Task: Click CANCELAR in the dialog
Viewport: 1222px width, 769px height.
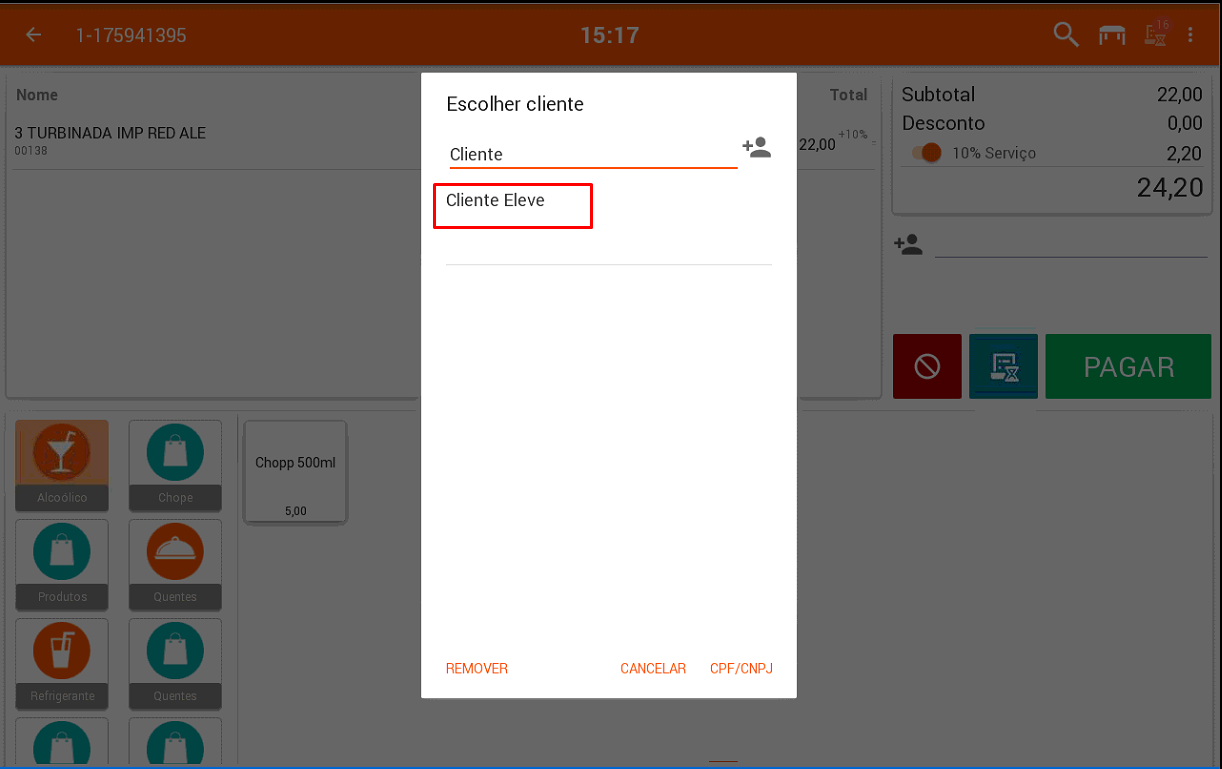Action: pyautogui.click(x=653, y=669)
